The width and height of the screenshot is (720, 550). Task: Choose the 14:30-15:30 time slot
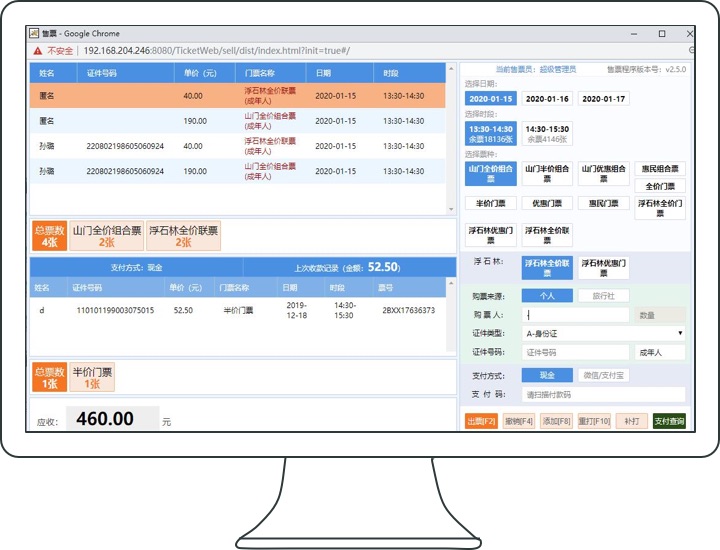point(547,133)
